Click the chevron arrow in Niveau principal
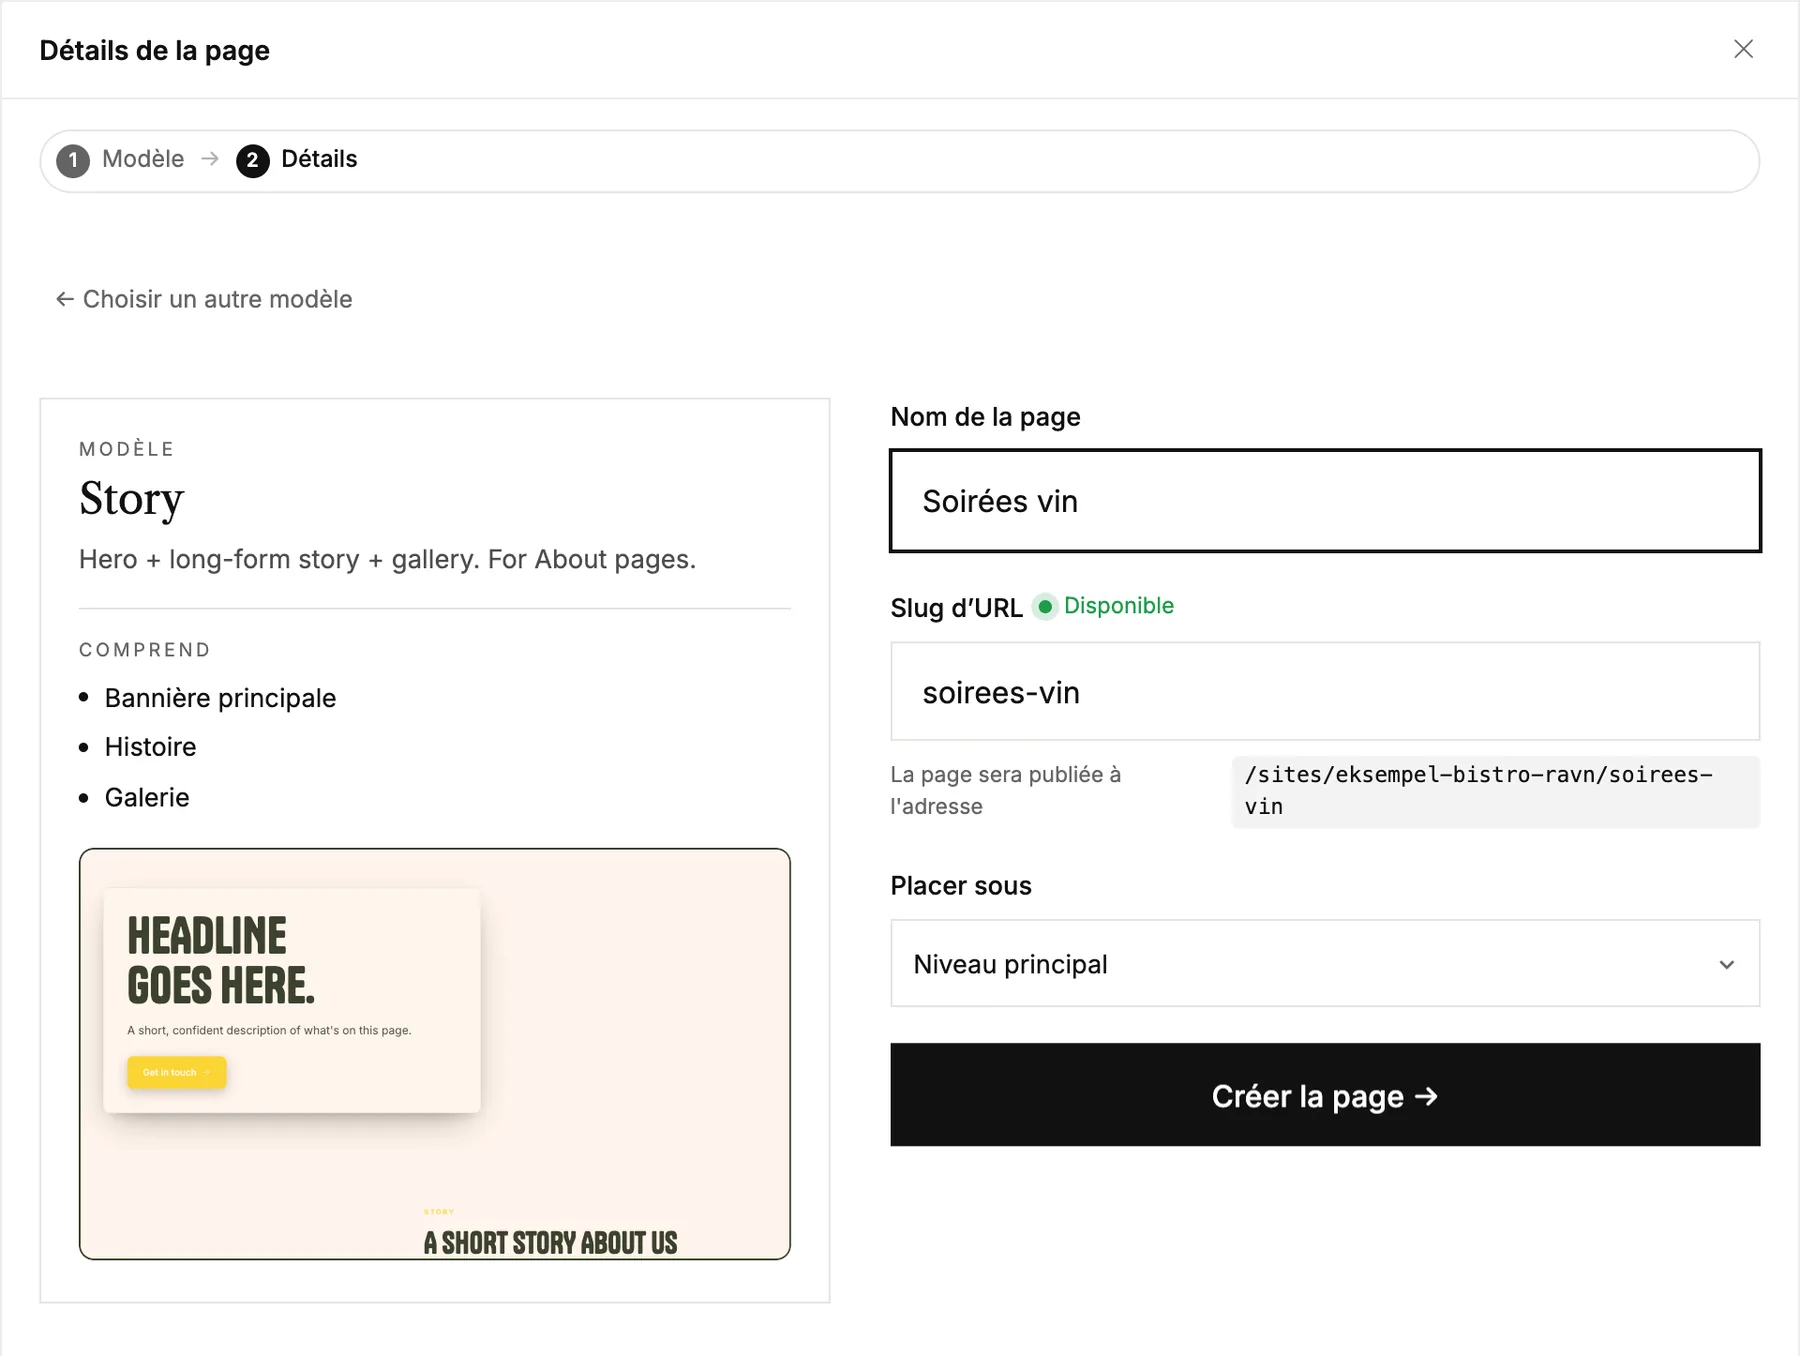Screen dimensions: 1800x1356 tap(1727, 965)
